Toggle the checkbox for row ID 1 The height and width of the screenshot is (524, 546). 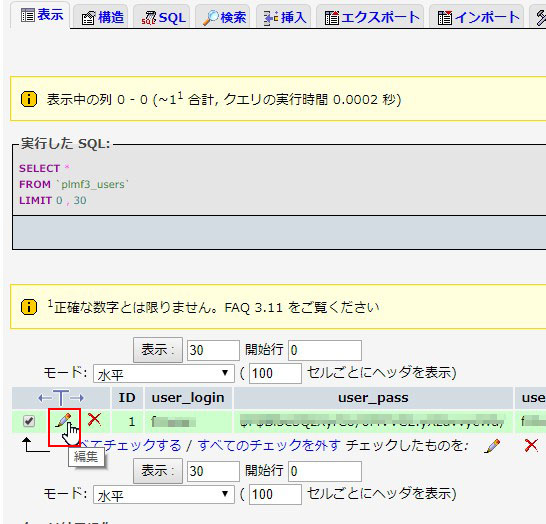point(29,421)
